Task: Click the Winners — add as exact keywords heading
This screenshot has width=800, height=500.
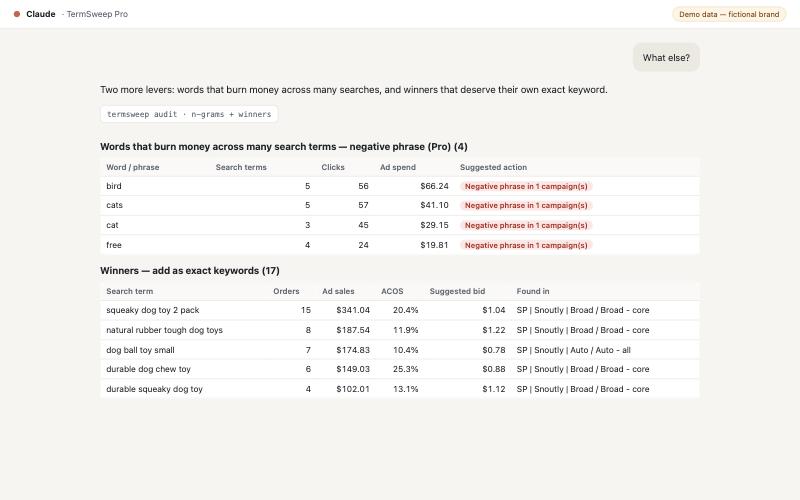Action: (190, 271)
